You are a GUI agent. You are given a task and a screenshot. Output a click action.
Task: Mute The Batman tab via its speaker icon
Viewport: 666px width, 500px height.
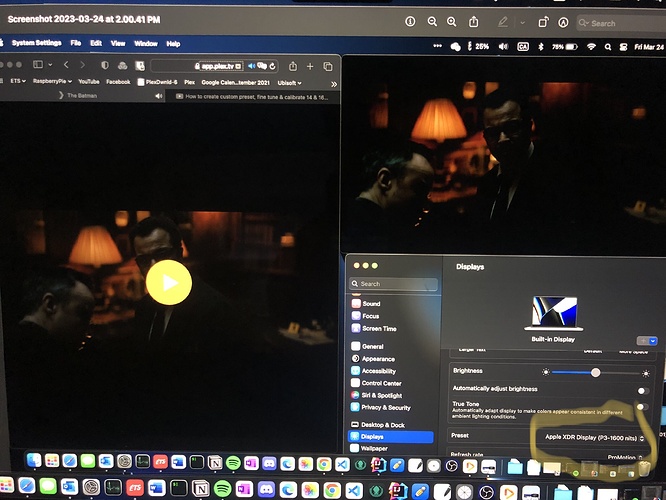pos(158,96)
